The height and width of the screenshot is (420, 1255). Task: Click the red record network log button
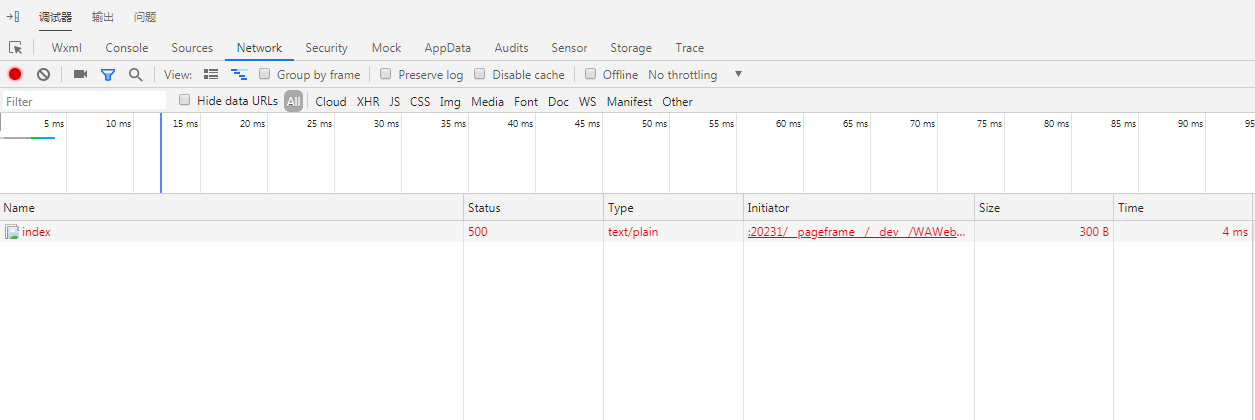(15, 74)
